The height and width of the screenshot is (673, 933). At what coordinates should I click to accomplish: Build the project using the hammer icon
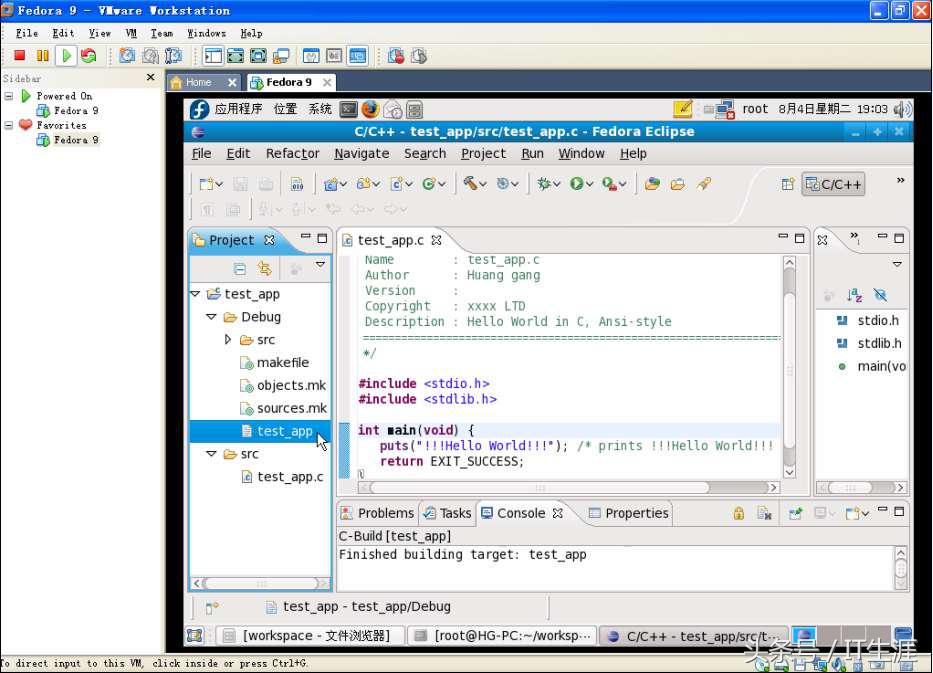[472, 184]
